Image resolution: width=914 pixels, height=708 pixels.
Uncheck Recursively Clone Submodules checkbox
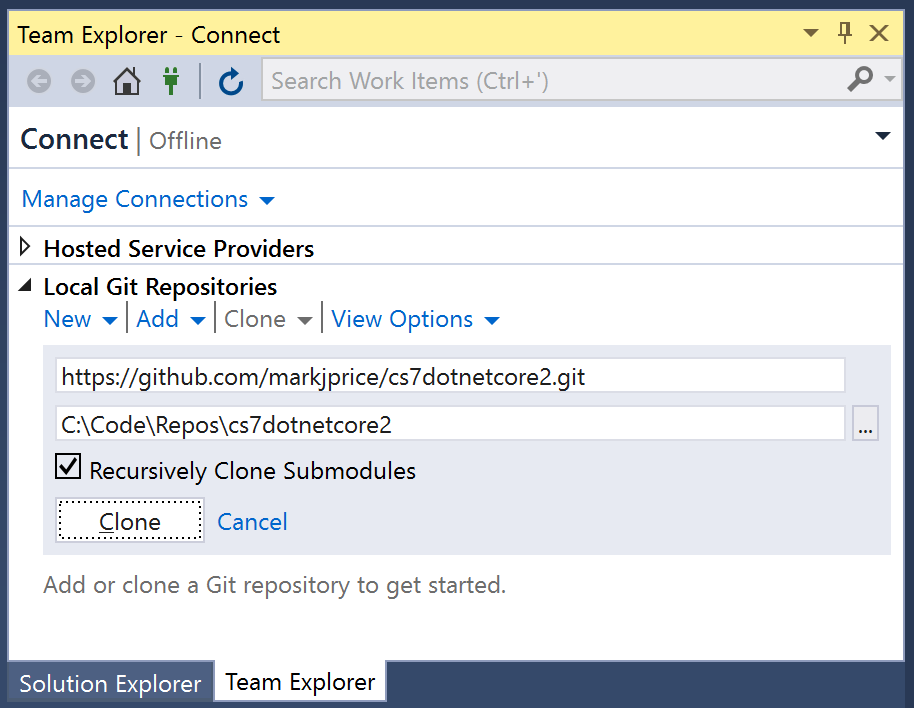point(68,467)
